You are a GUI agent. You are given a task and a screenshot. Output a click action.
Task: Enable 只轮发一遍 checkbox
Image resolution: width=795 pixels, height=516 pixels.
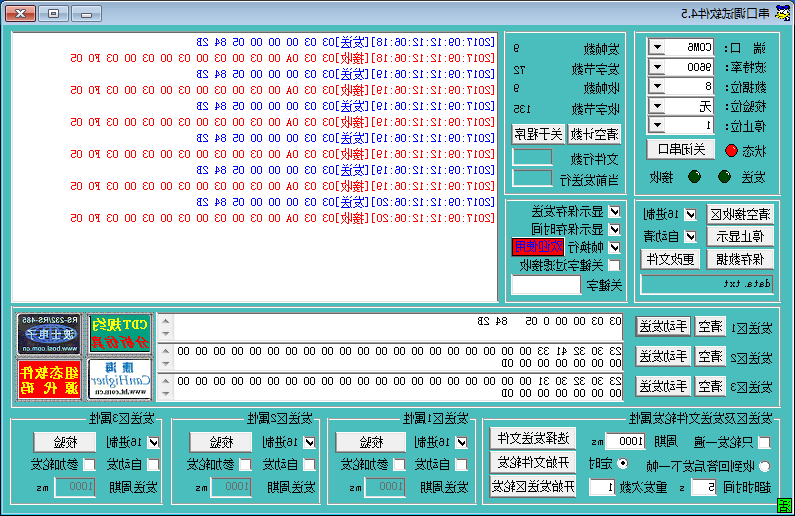pyautogui.click(x=764, y=443)
